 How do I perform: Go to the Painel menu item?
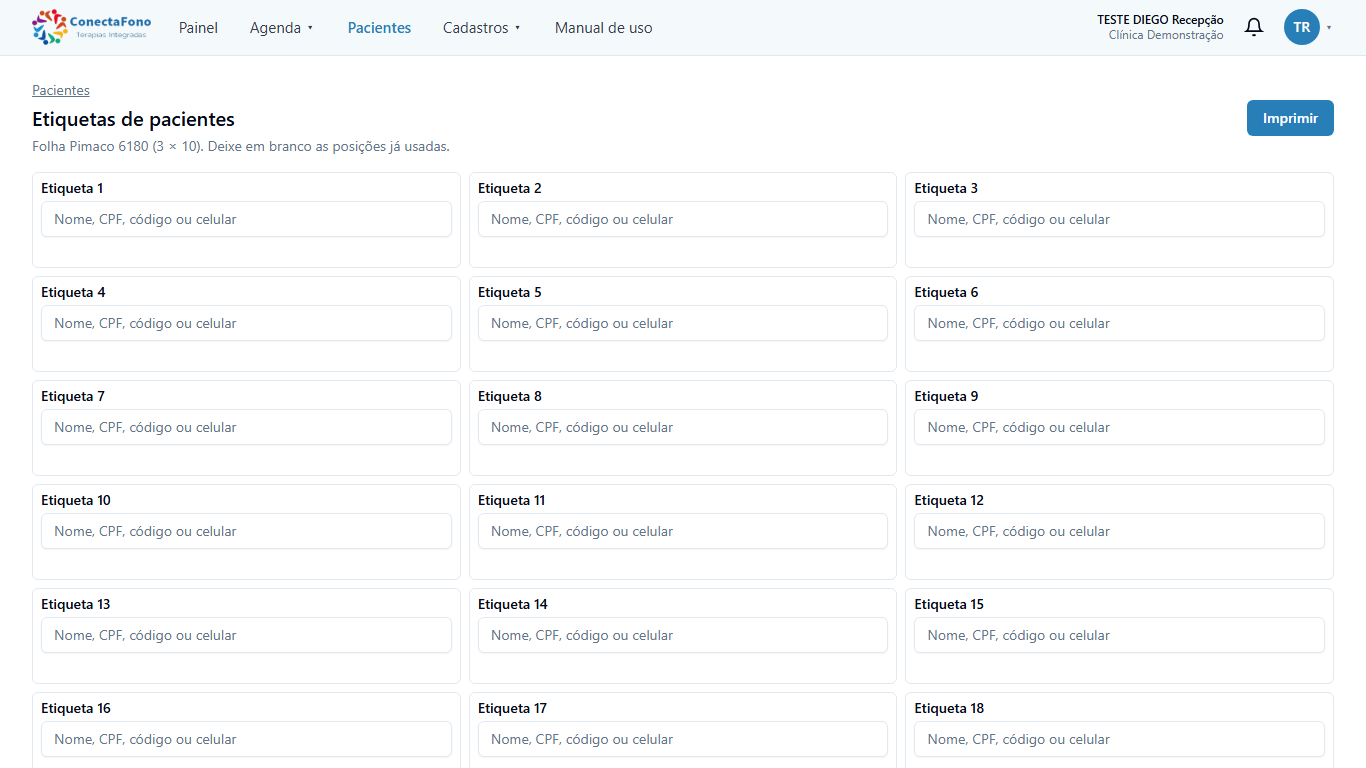coord(198,28)
